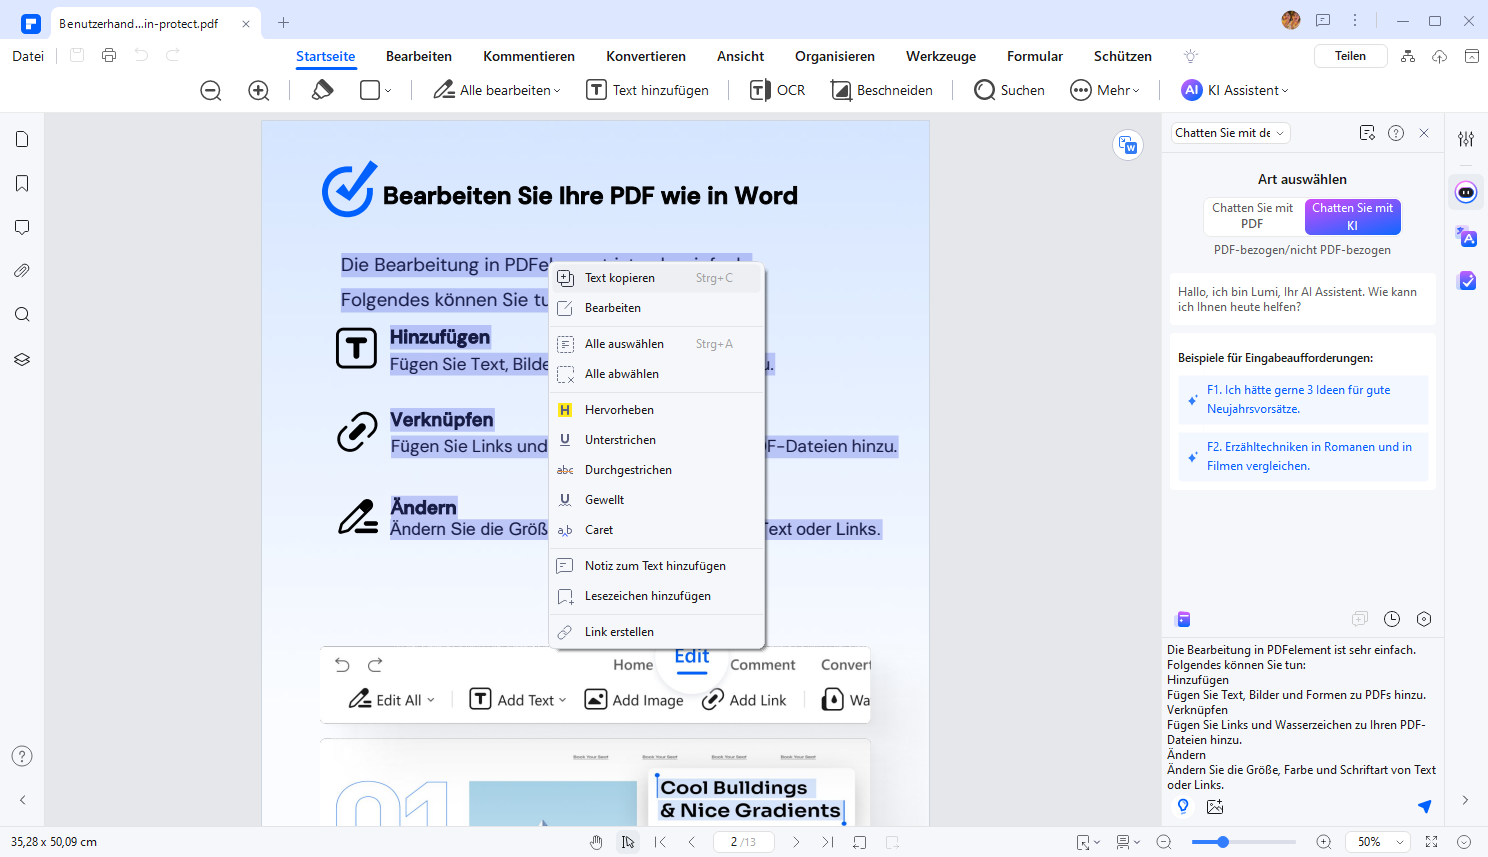Switch to the Bearbeiten tab

(419, 56)
